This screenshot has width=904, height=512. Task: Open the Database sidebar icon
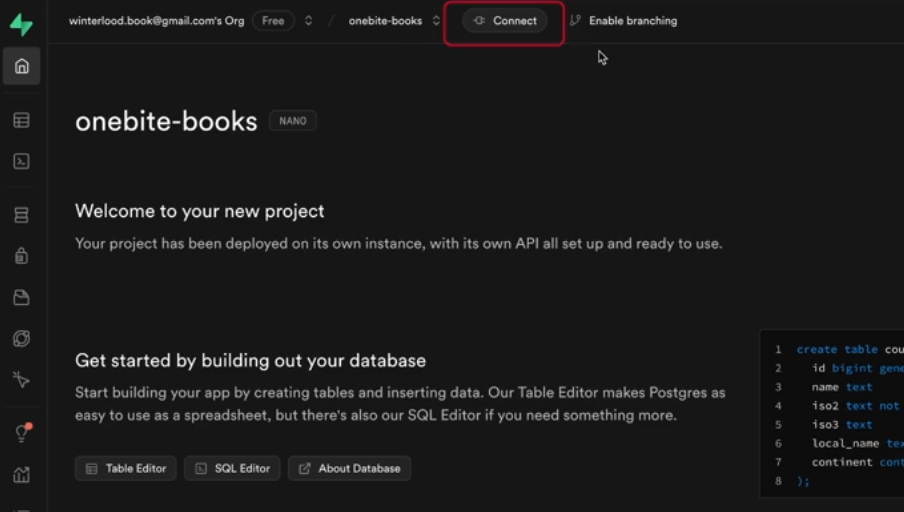[21, 215]
